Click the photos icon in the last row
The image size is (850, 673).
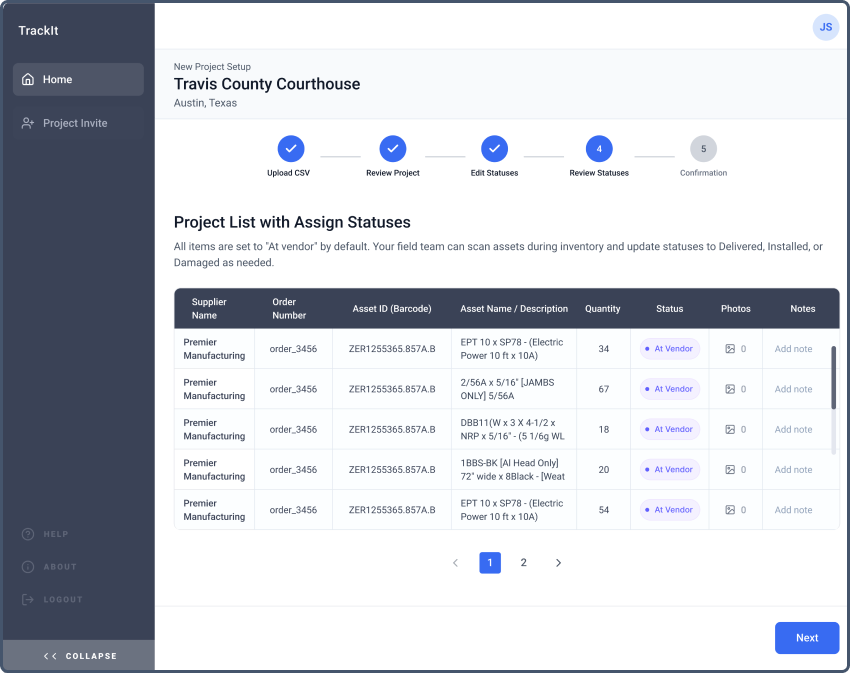(x=730, y=510)
